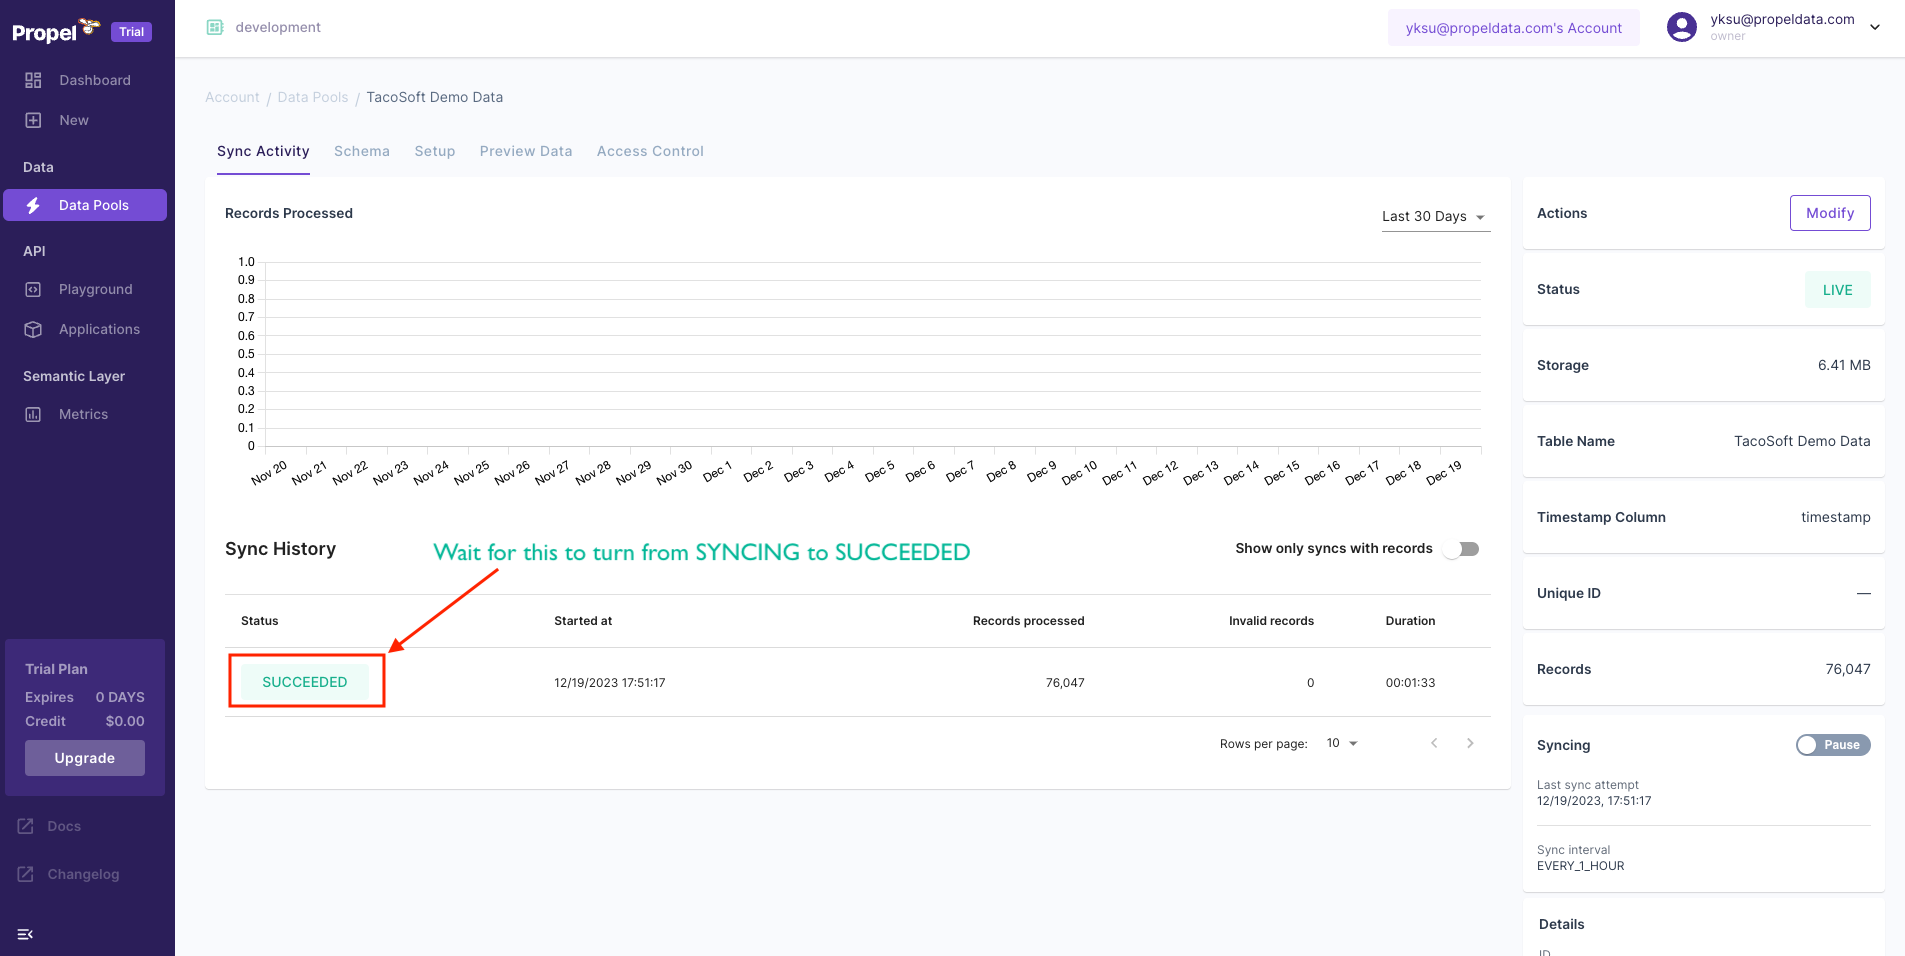Click the Modify button under Actions
The image size is (1905, 956).
point(1829,213)
